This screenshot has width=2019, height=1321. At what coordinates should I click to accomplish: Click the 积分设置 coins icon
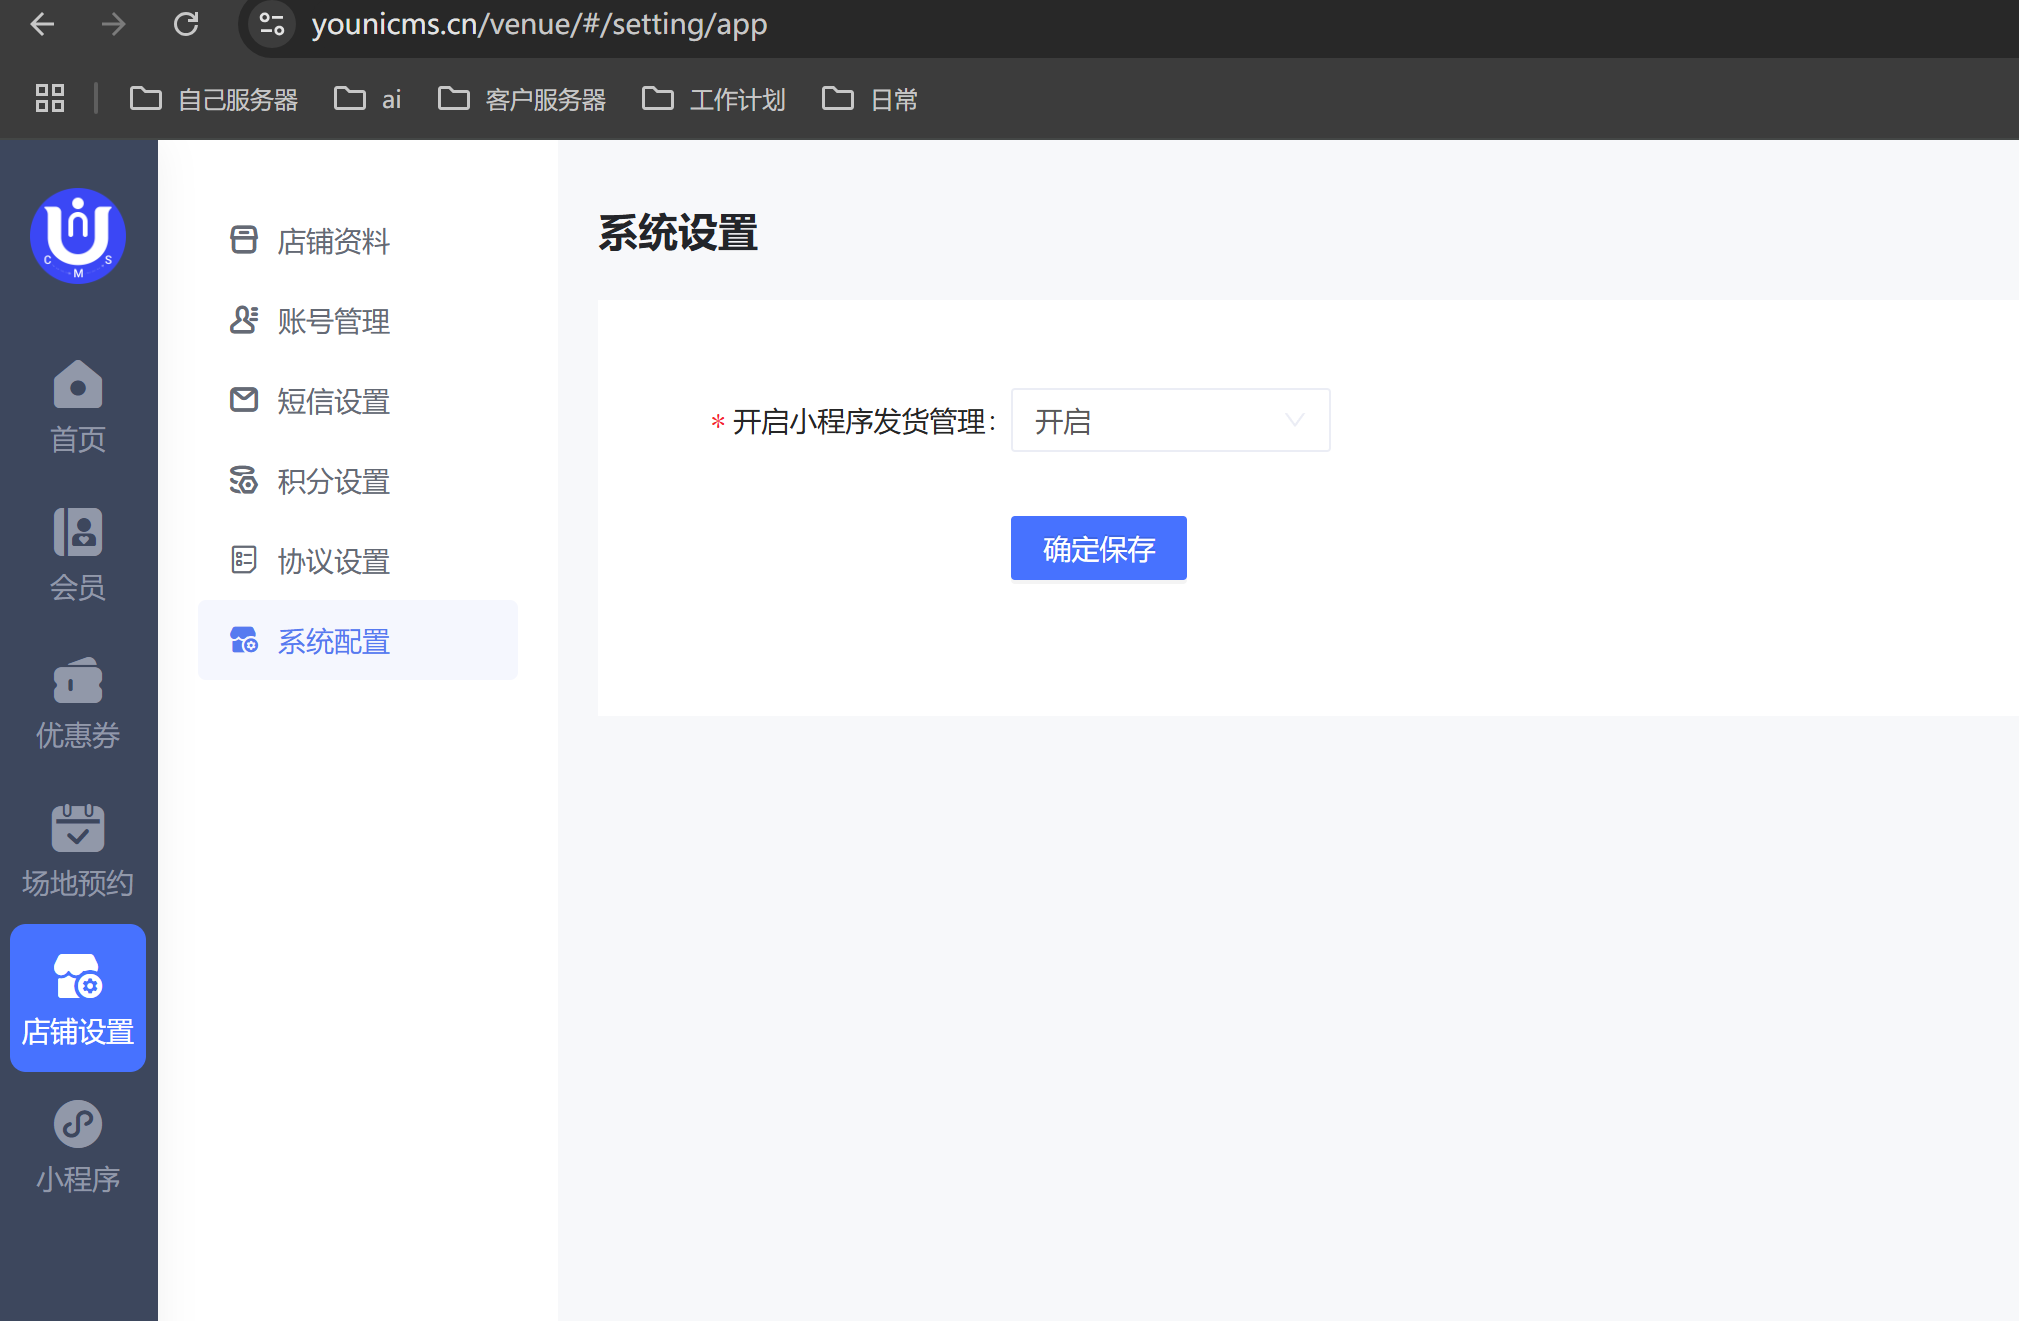pos(244,480)
